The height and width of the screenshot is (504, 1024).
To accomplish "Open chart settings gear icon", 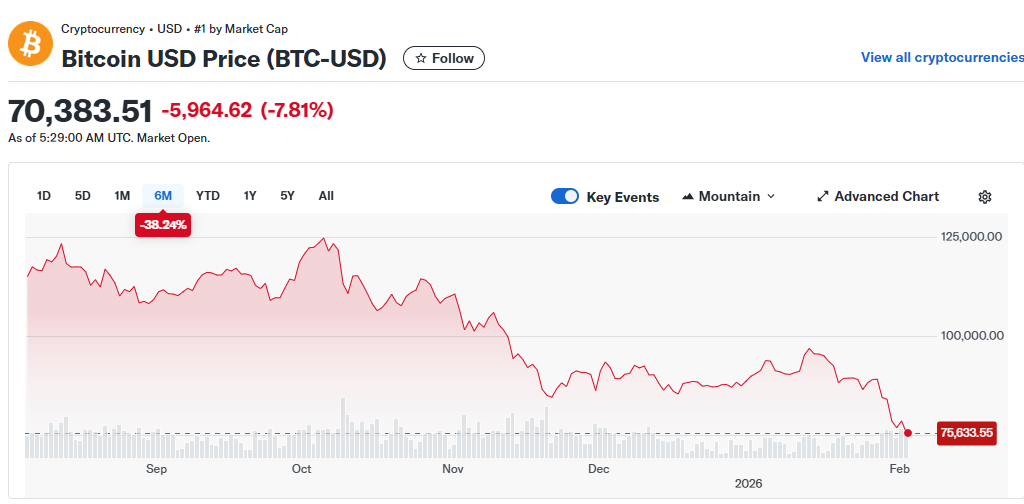I will tap(985, 197).
